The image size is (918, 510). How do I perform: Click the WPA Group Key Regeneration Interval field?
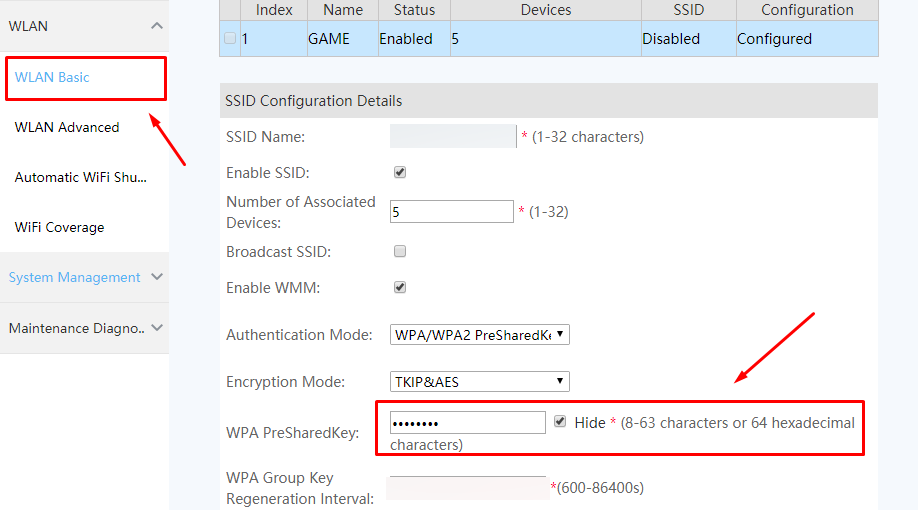point(468,488)
